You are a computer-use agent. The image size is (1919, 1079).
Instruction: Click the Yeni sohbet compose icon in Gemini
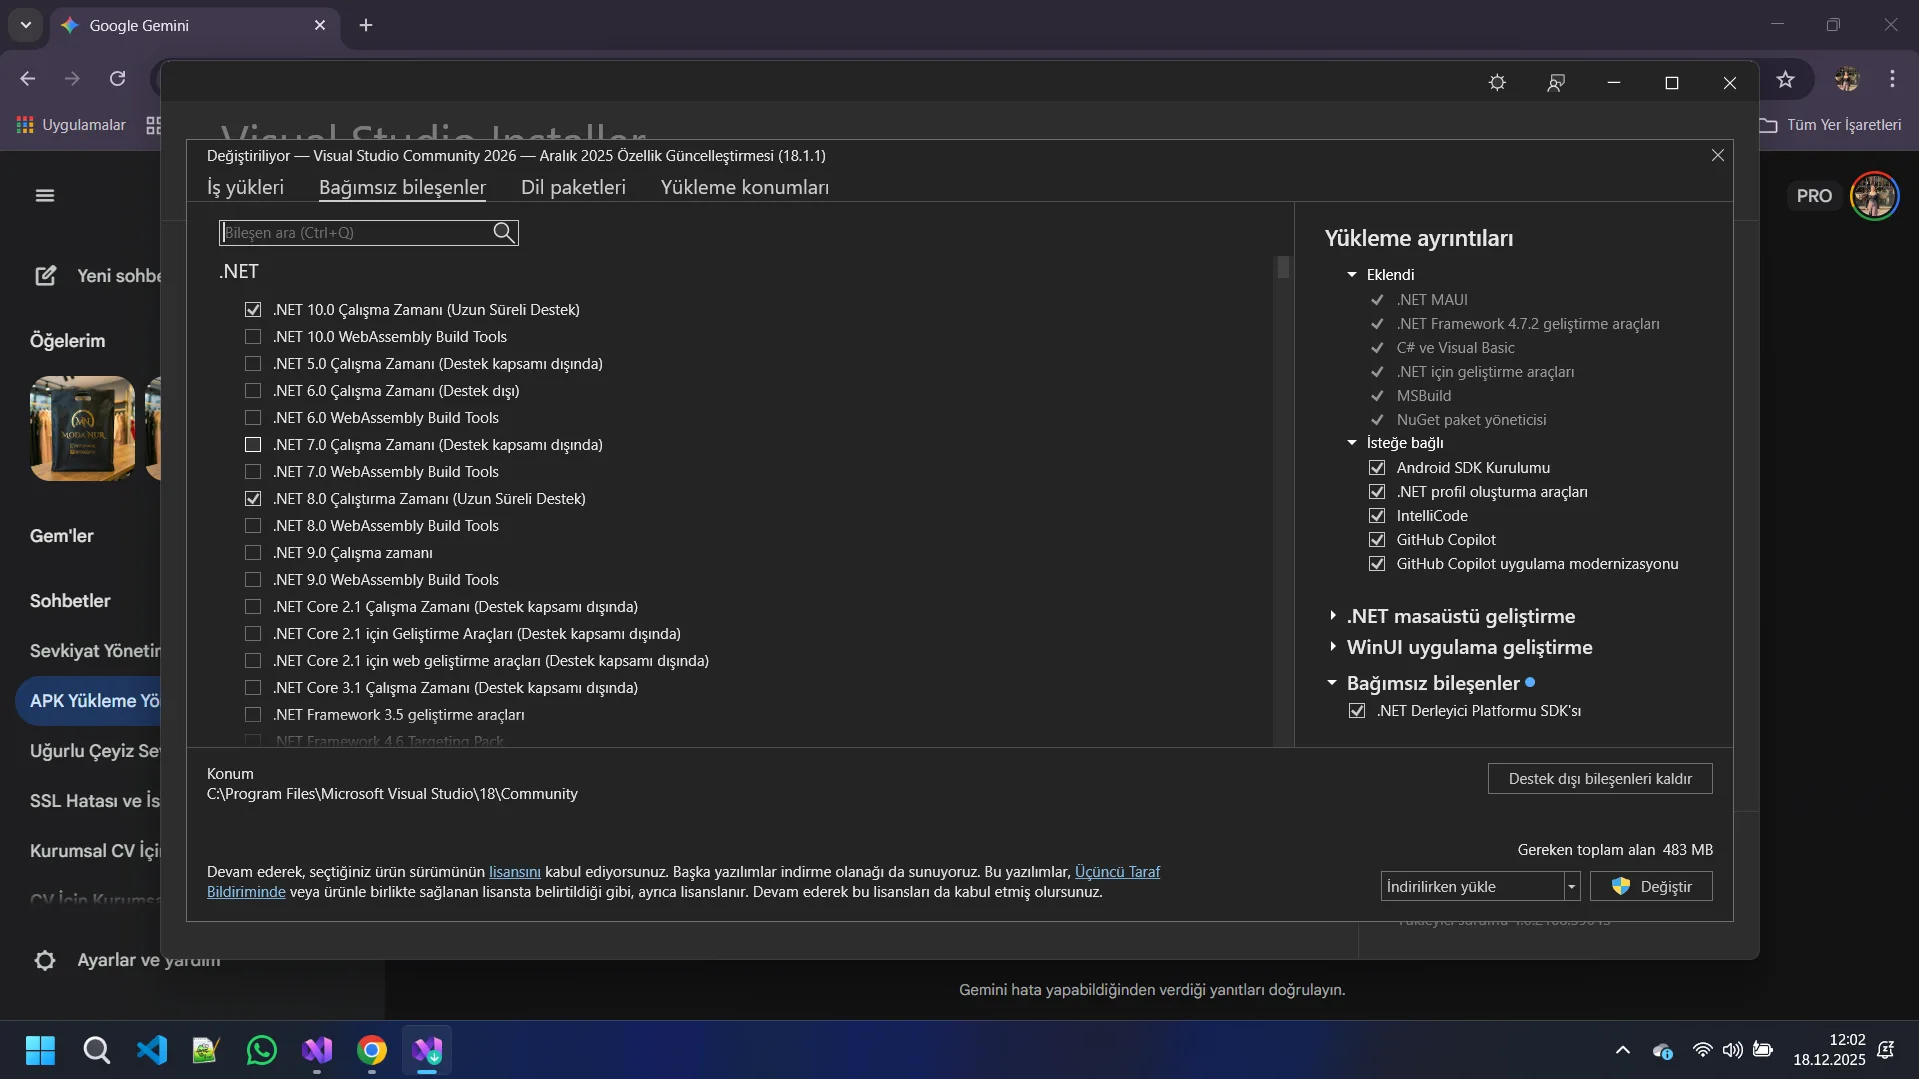point(46,276)
